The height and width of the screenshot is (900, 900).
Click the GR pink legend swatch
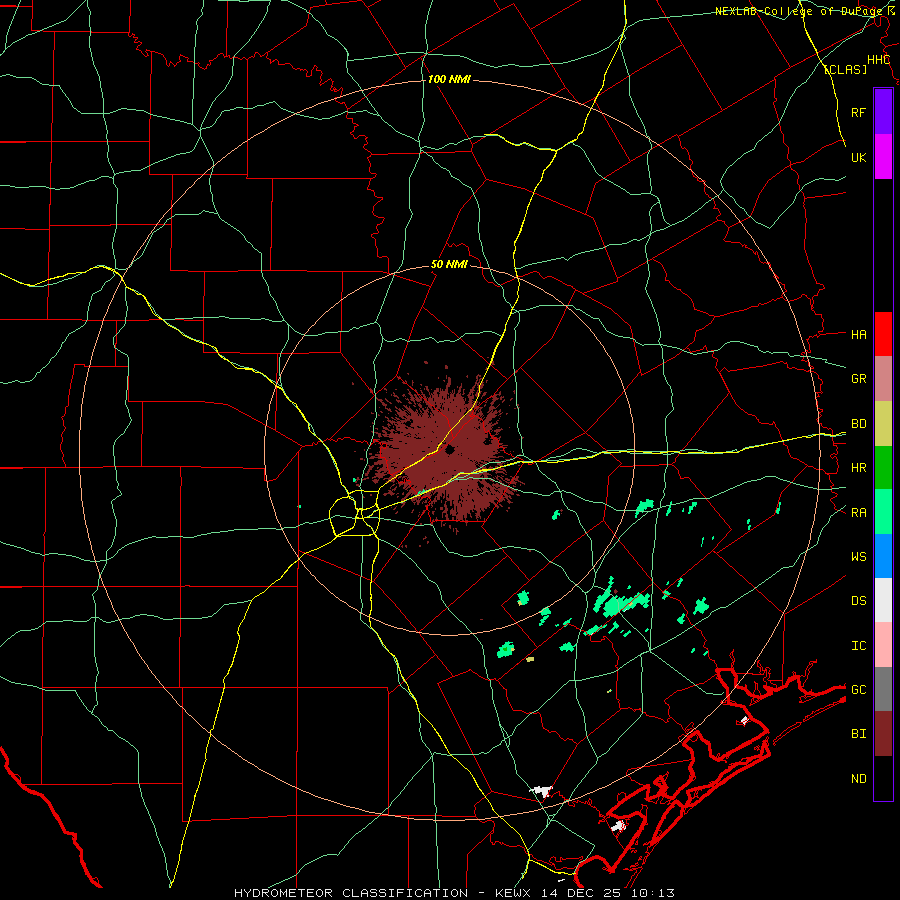(x=883, y=379)
